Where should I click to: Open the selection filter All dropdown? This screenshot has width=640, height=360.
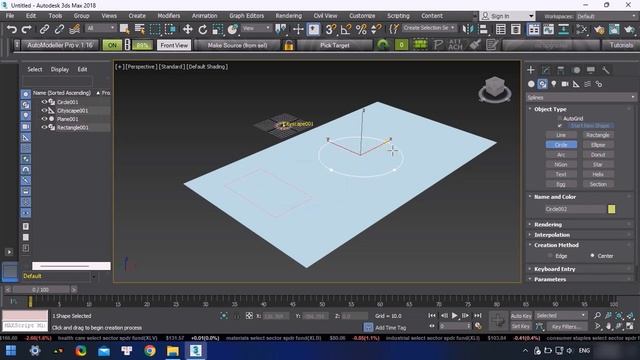tap(100, 28)
